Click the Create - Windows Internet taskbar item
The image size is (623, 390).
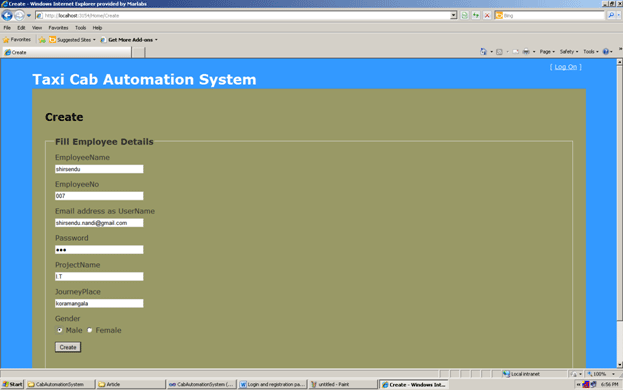click(414, 384)
